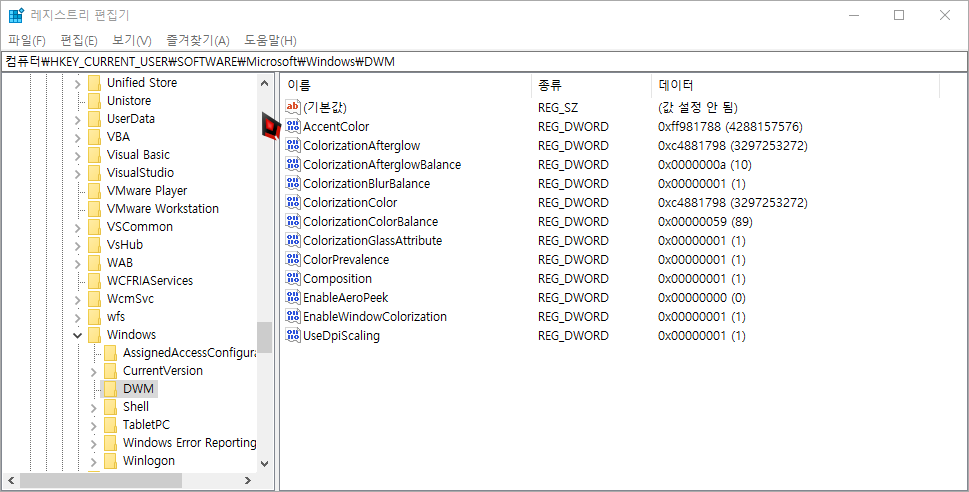Expand the WcmSvc key
Screen dimensions: 969x492
pos(77,299)
